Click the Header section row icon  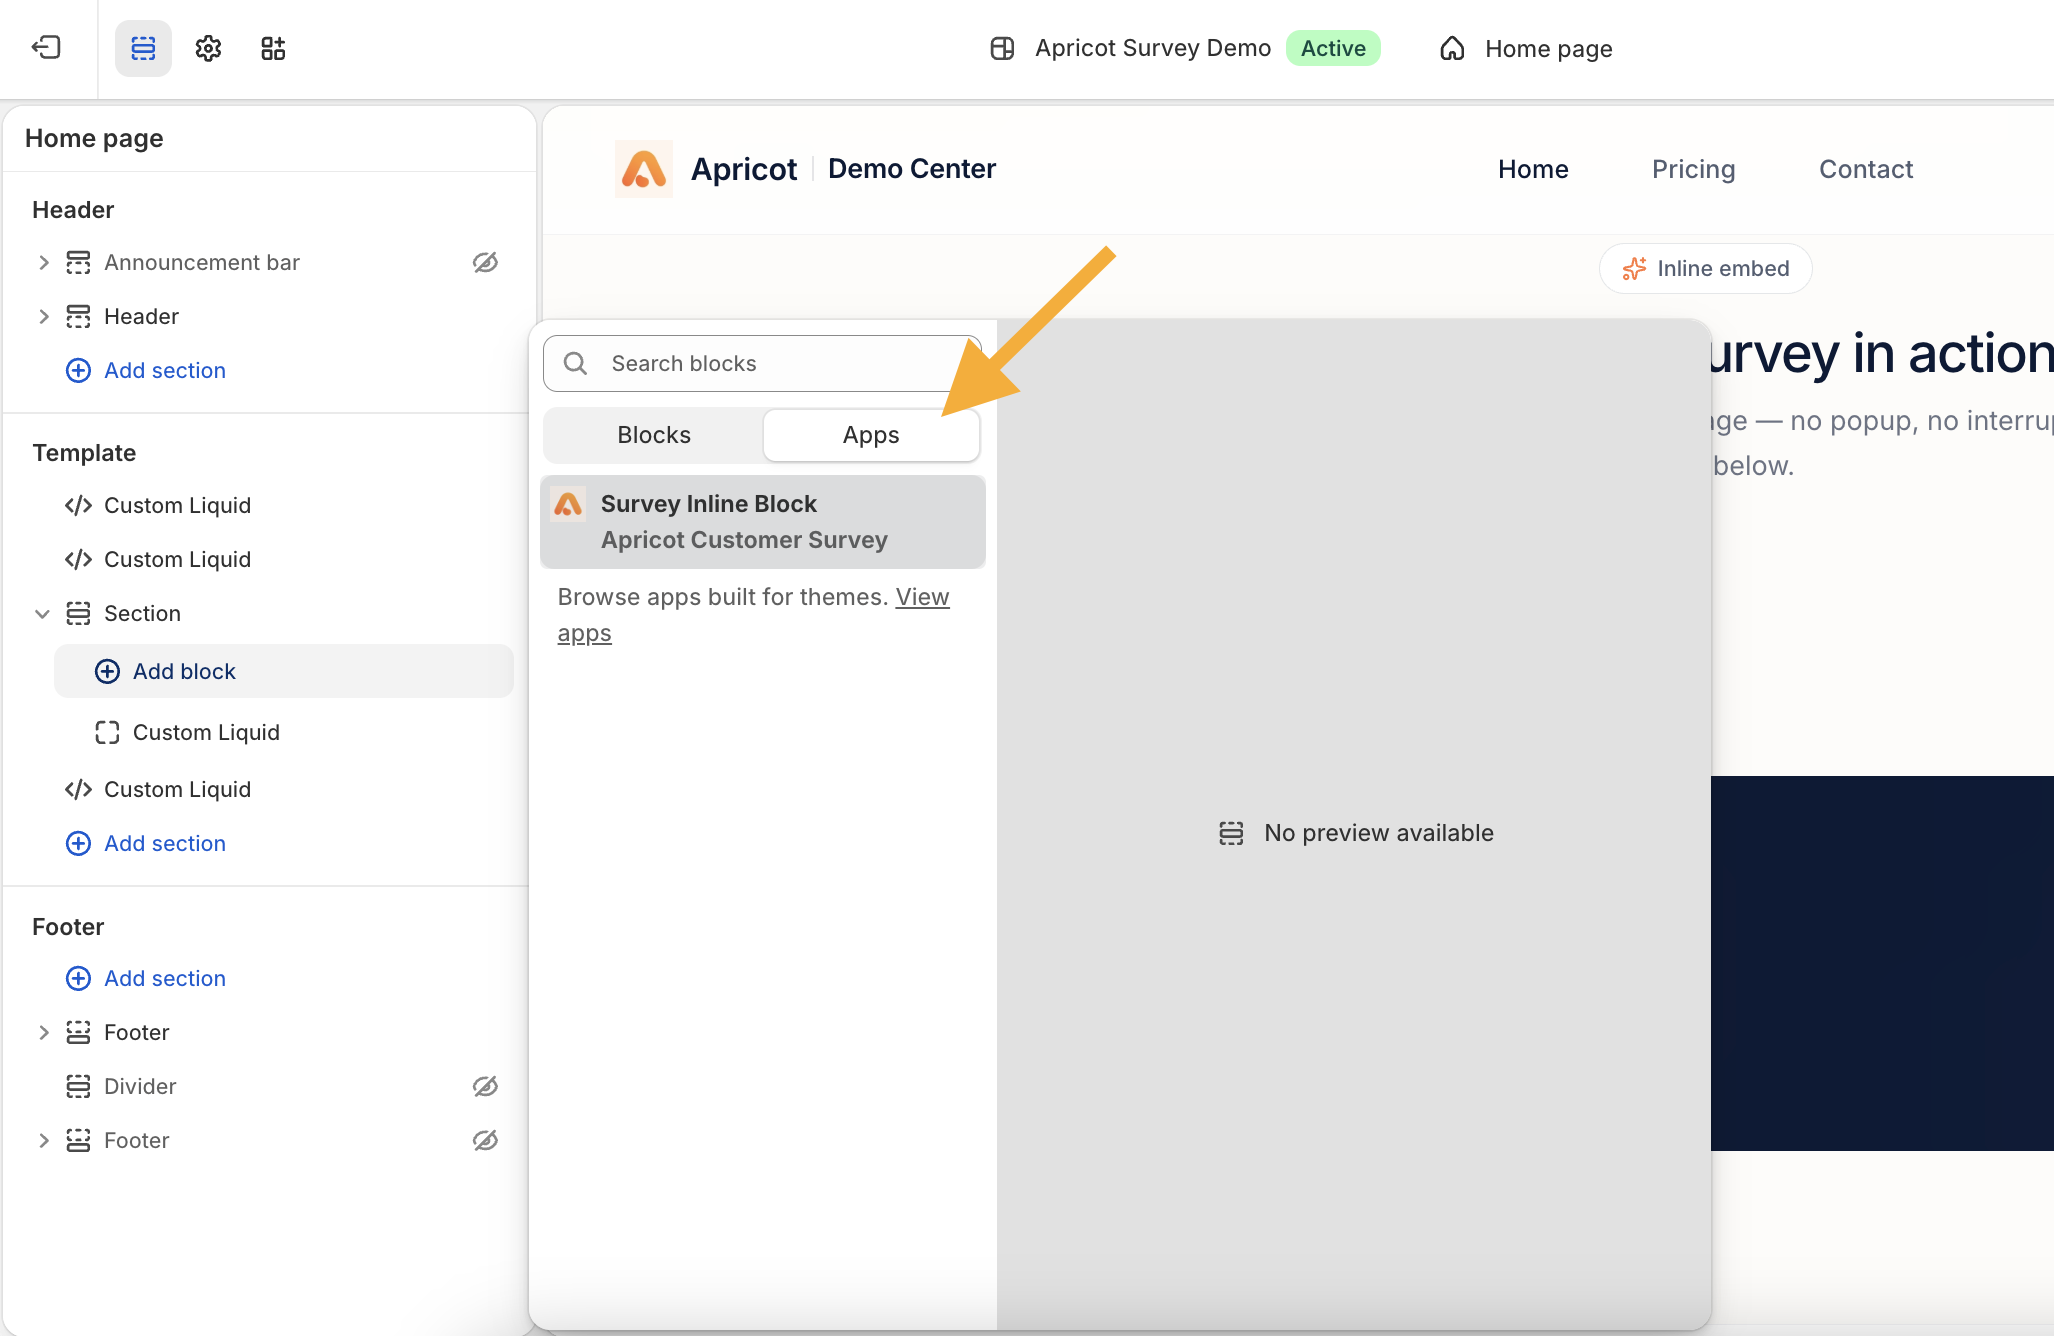(78, 316)
